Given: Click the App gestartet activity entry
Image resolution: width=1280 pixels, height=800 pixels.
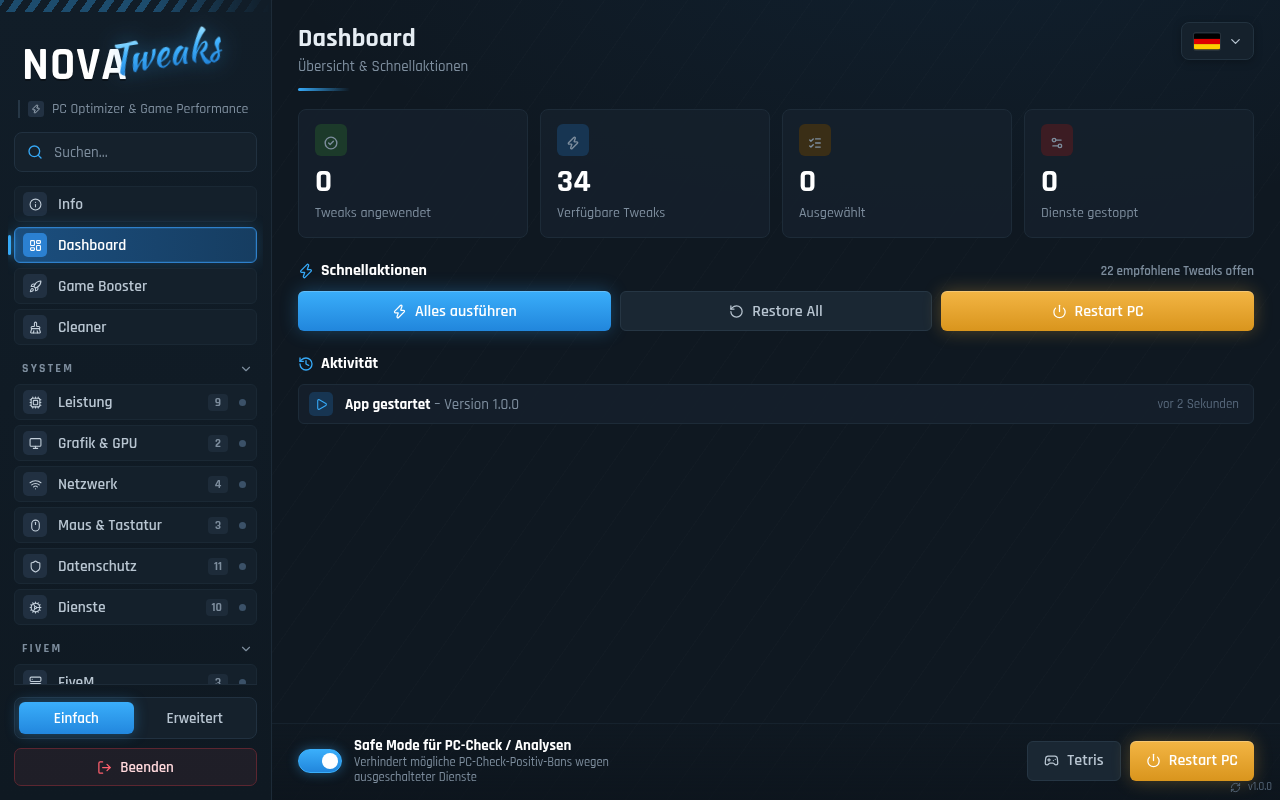Looking at the screenshot, I should (x=776, y=404).
